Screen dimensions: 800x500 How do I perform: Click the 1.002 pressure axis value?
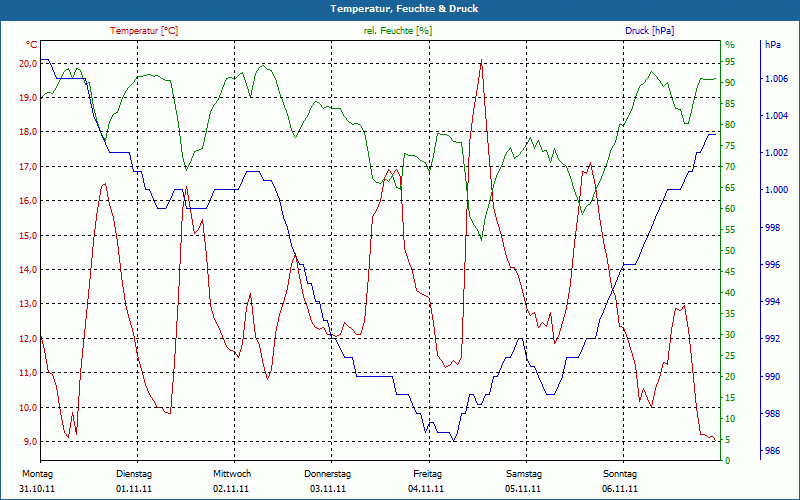point(776,153)
